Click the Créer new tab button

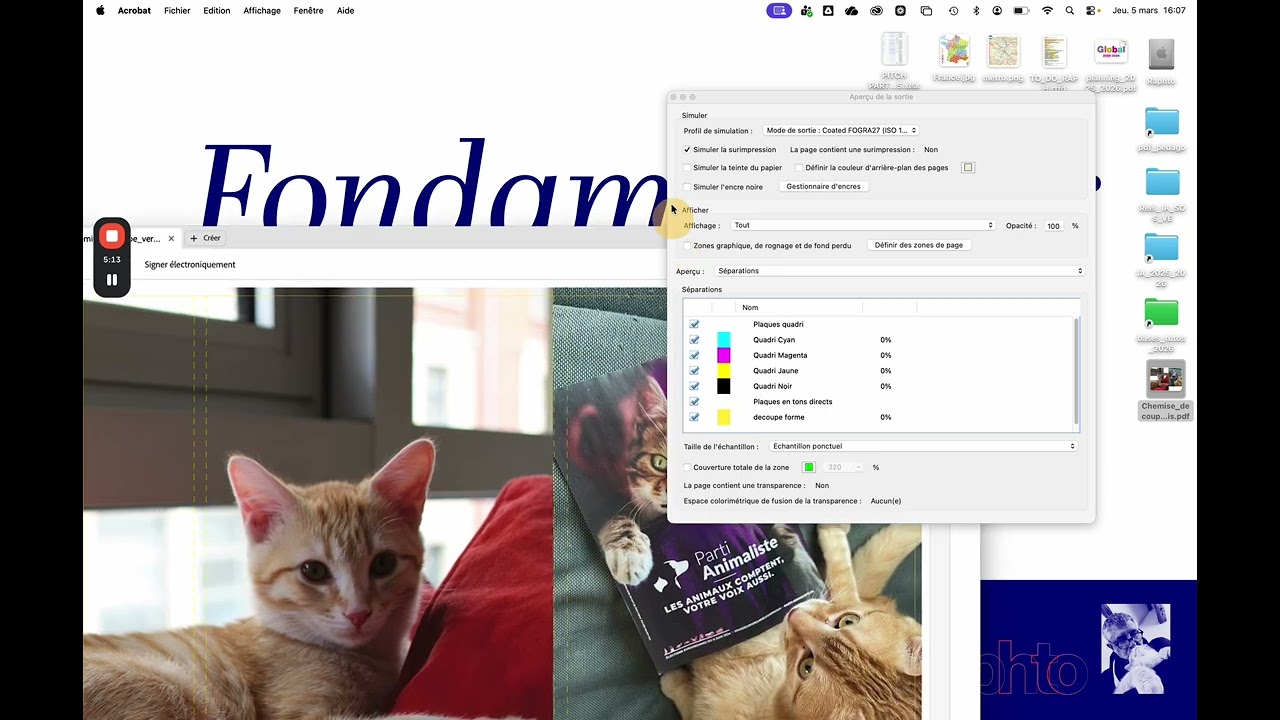pos(206,239)
